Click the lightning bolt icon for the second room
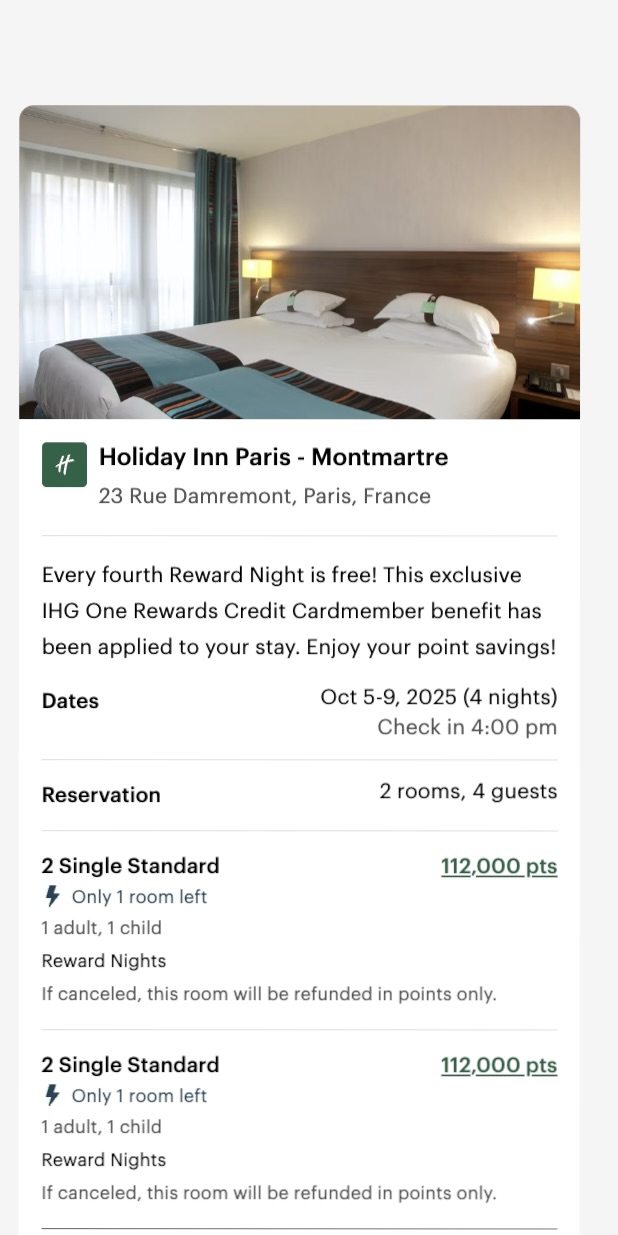This screenshot has height=1235, width=618. [53, 1095]
